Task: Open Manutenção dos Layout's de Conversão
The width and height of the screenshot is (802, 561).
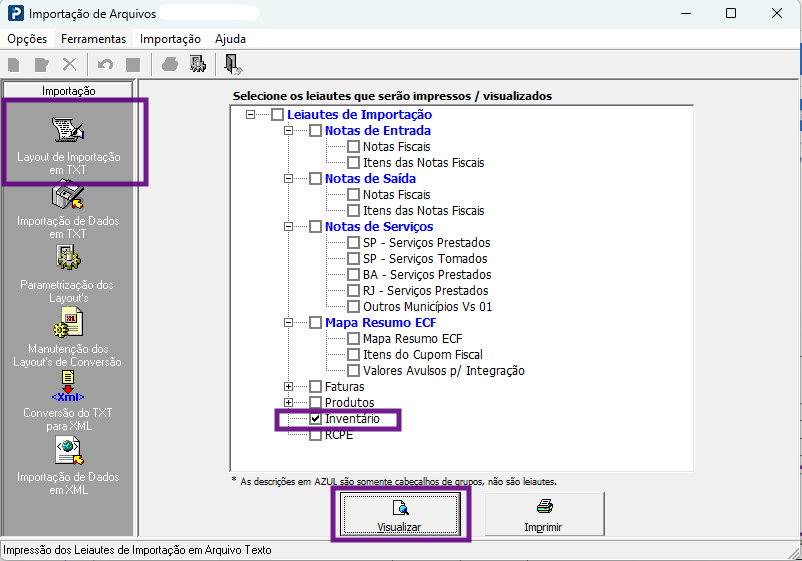Action: coord(69,338)
